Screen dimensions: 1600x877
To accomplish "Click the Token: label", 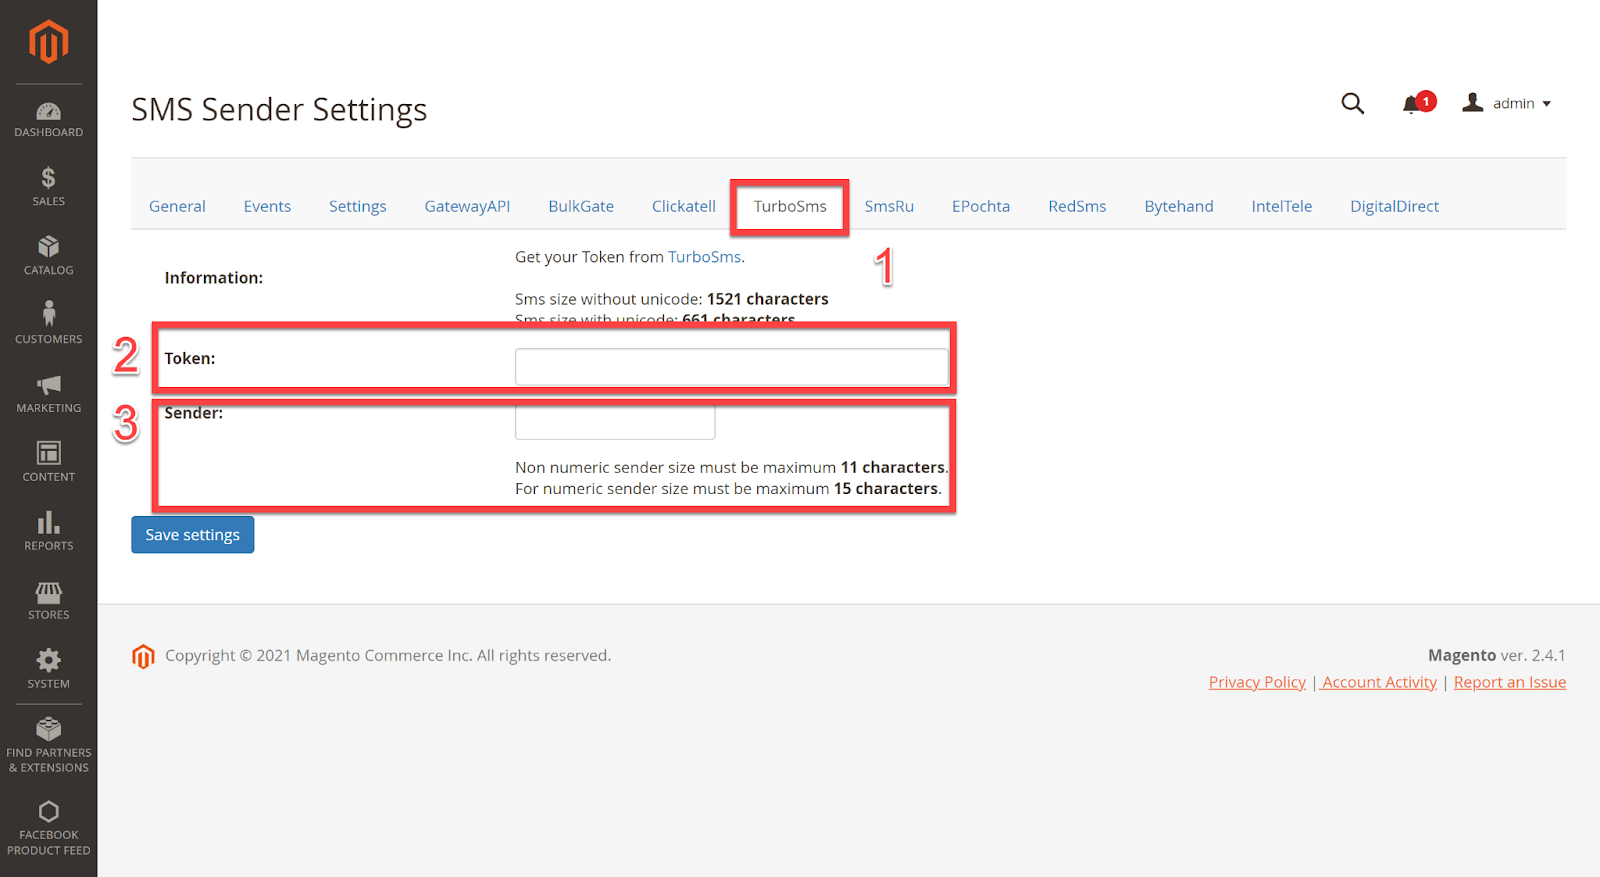I will click(190, 358).
